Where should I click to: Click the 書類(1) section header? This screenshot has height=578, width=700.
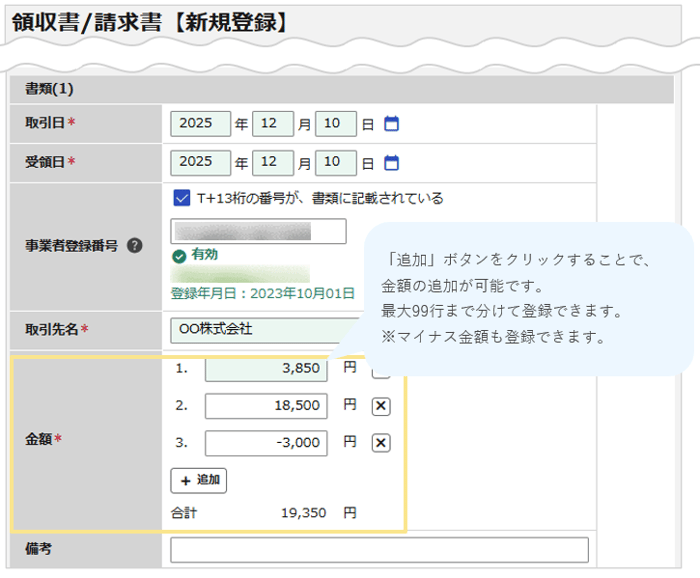342,89
